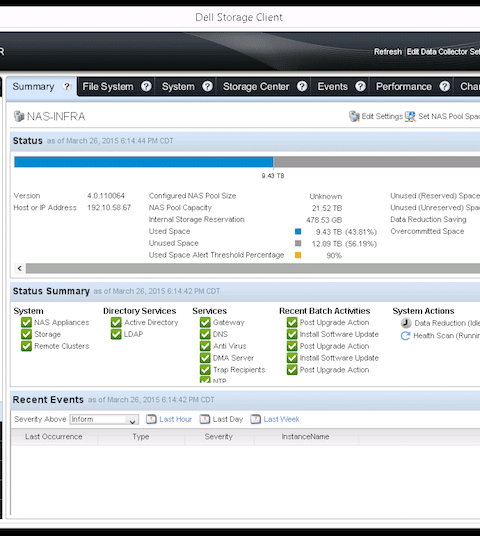The image size is (480, 536).
Task: Click NAS Pool Capacity value 21.52 TB
Action: coord(327,208)
